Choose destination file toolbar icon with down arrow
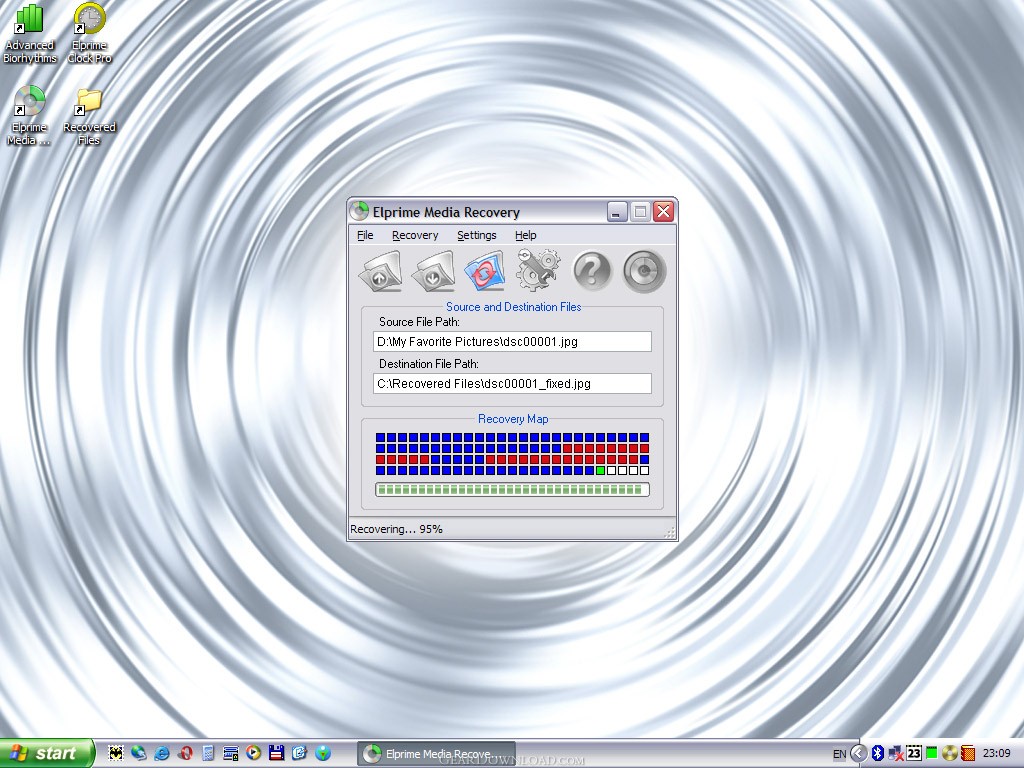The width and height of the screenshot is (1024, 768). click(x=433, y=271)
